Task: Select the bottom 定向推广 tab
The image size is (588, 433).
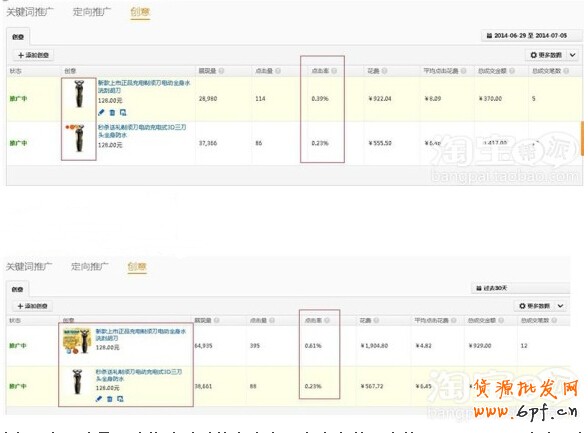Action: (90, 267)
